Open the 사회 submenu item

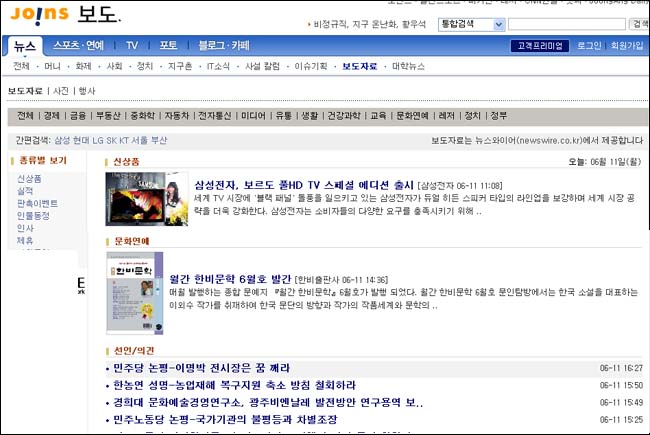(114, 66)
